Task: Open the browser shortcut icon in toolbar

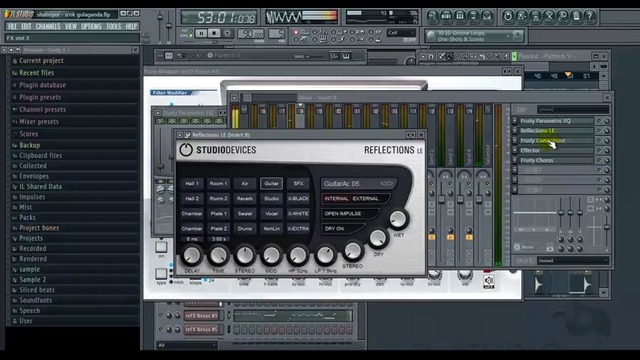Action: pyautogui.click(x=473, y=16)
